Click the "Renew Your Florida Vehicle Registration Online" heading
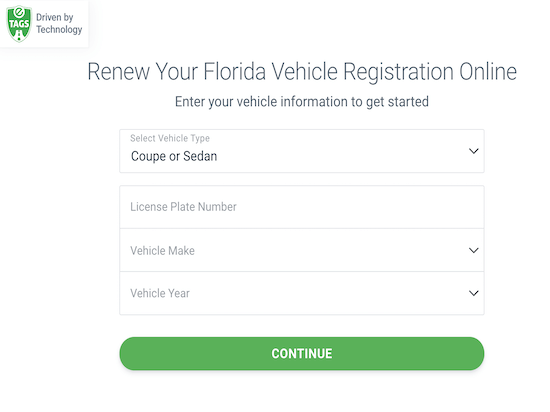The width and height of the screenshot is (550, 412). click(302, 72)
